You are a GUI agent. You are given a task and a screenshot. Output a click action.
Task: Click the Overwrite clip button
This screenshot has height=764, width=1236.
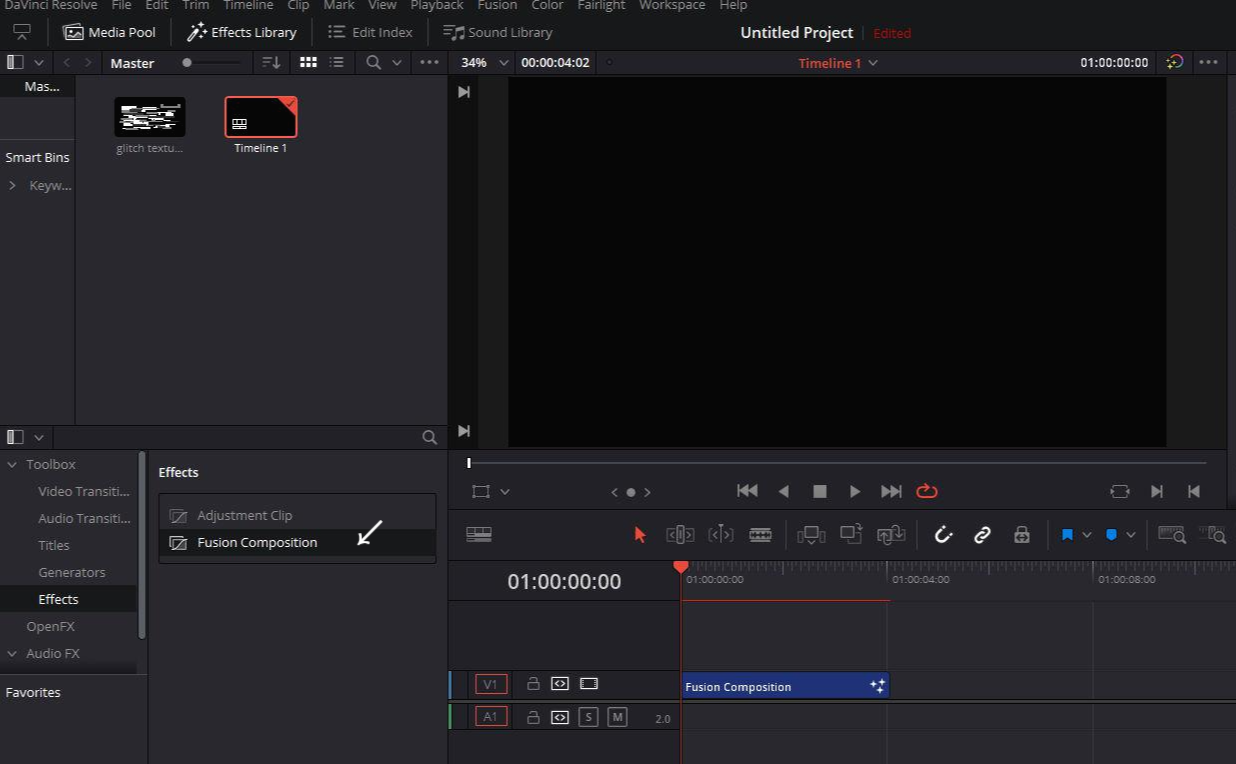point(851,535)
